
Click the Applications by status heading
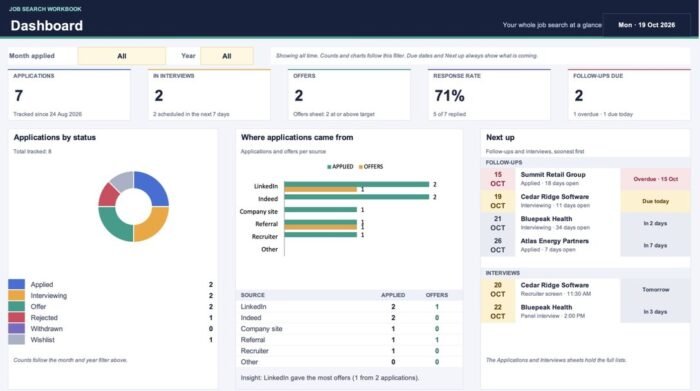click(54, 137)
